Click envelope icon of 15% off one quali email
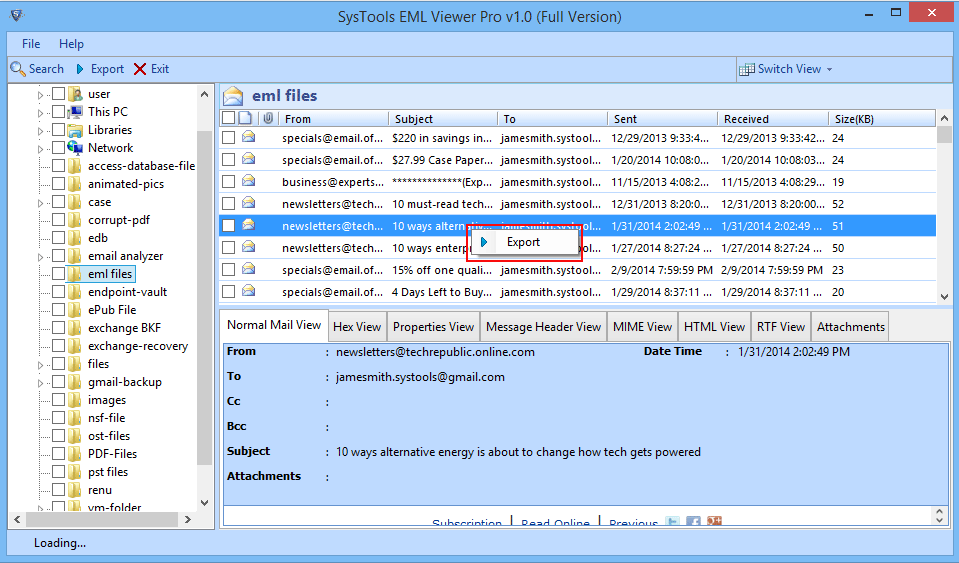This screenshot has height=563, width=959. [248, 268]
